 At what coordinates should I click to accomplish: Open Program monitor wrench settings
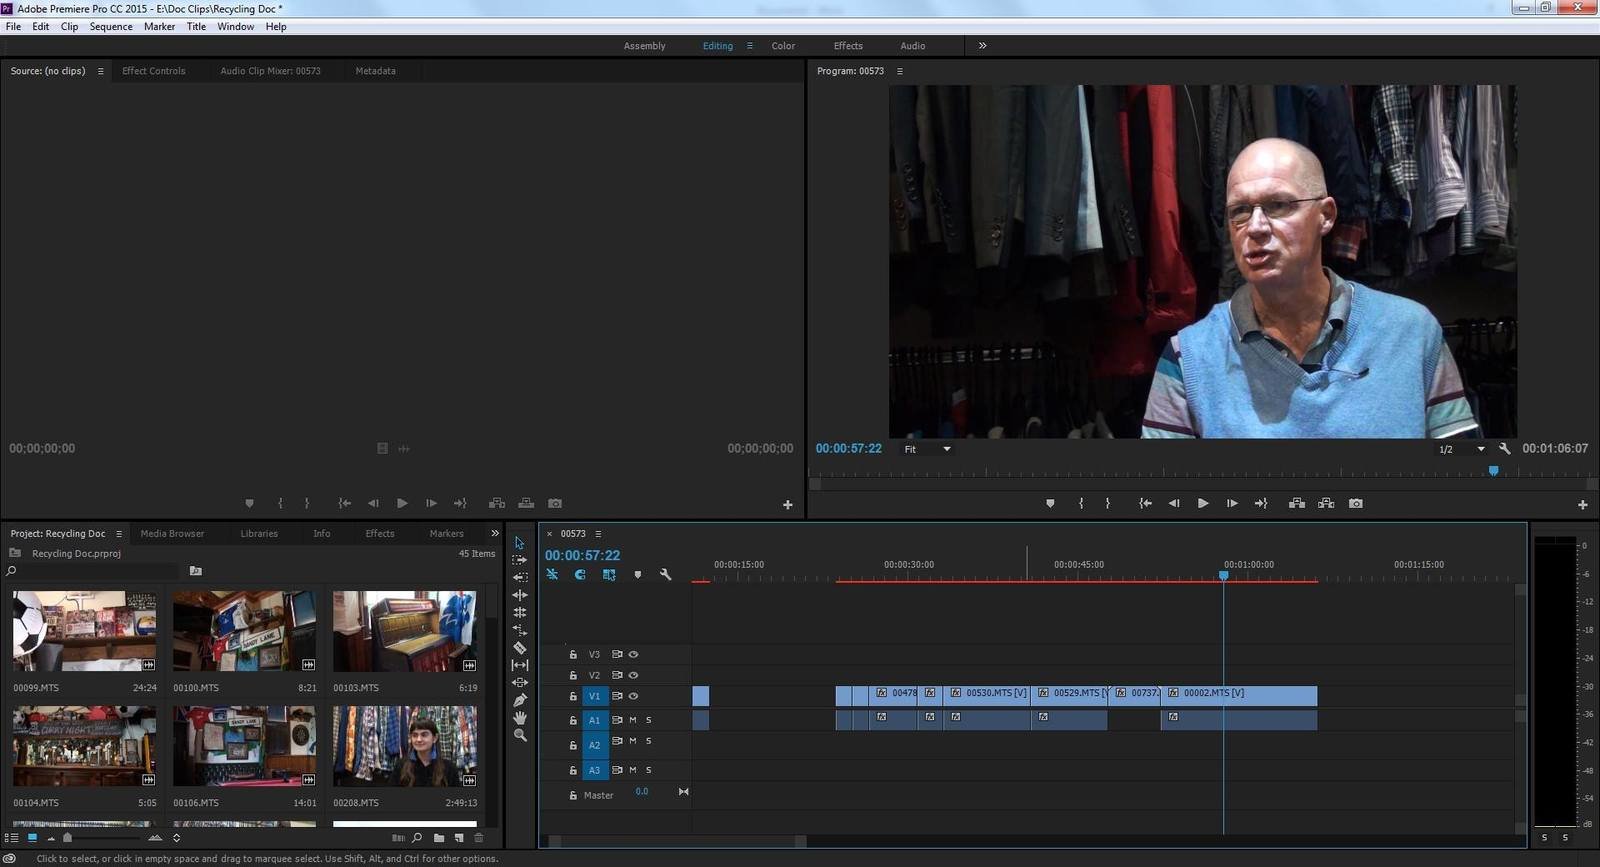coord(1505,449)
